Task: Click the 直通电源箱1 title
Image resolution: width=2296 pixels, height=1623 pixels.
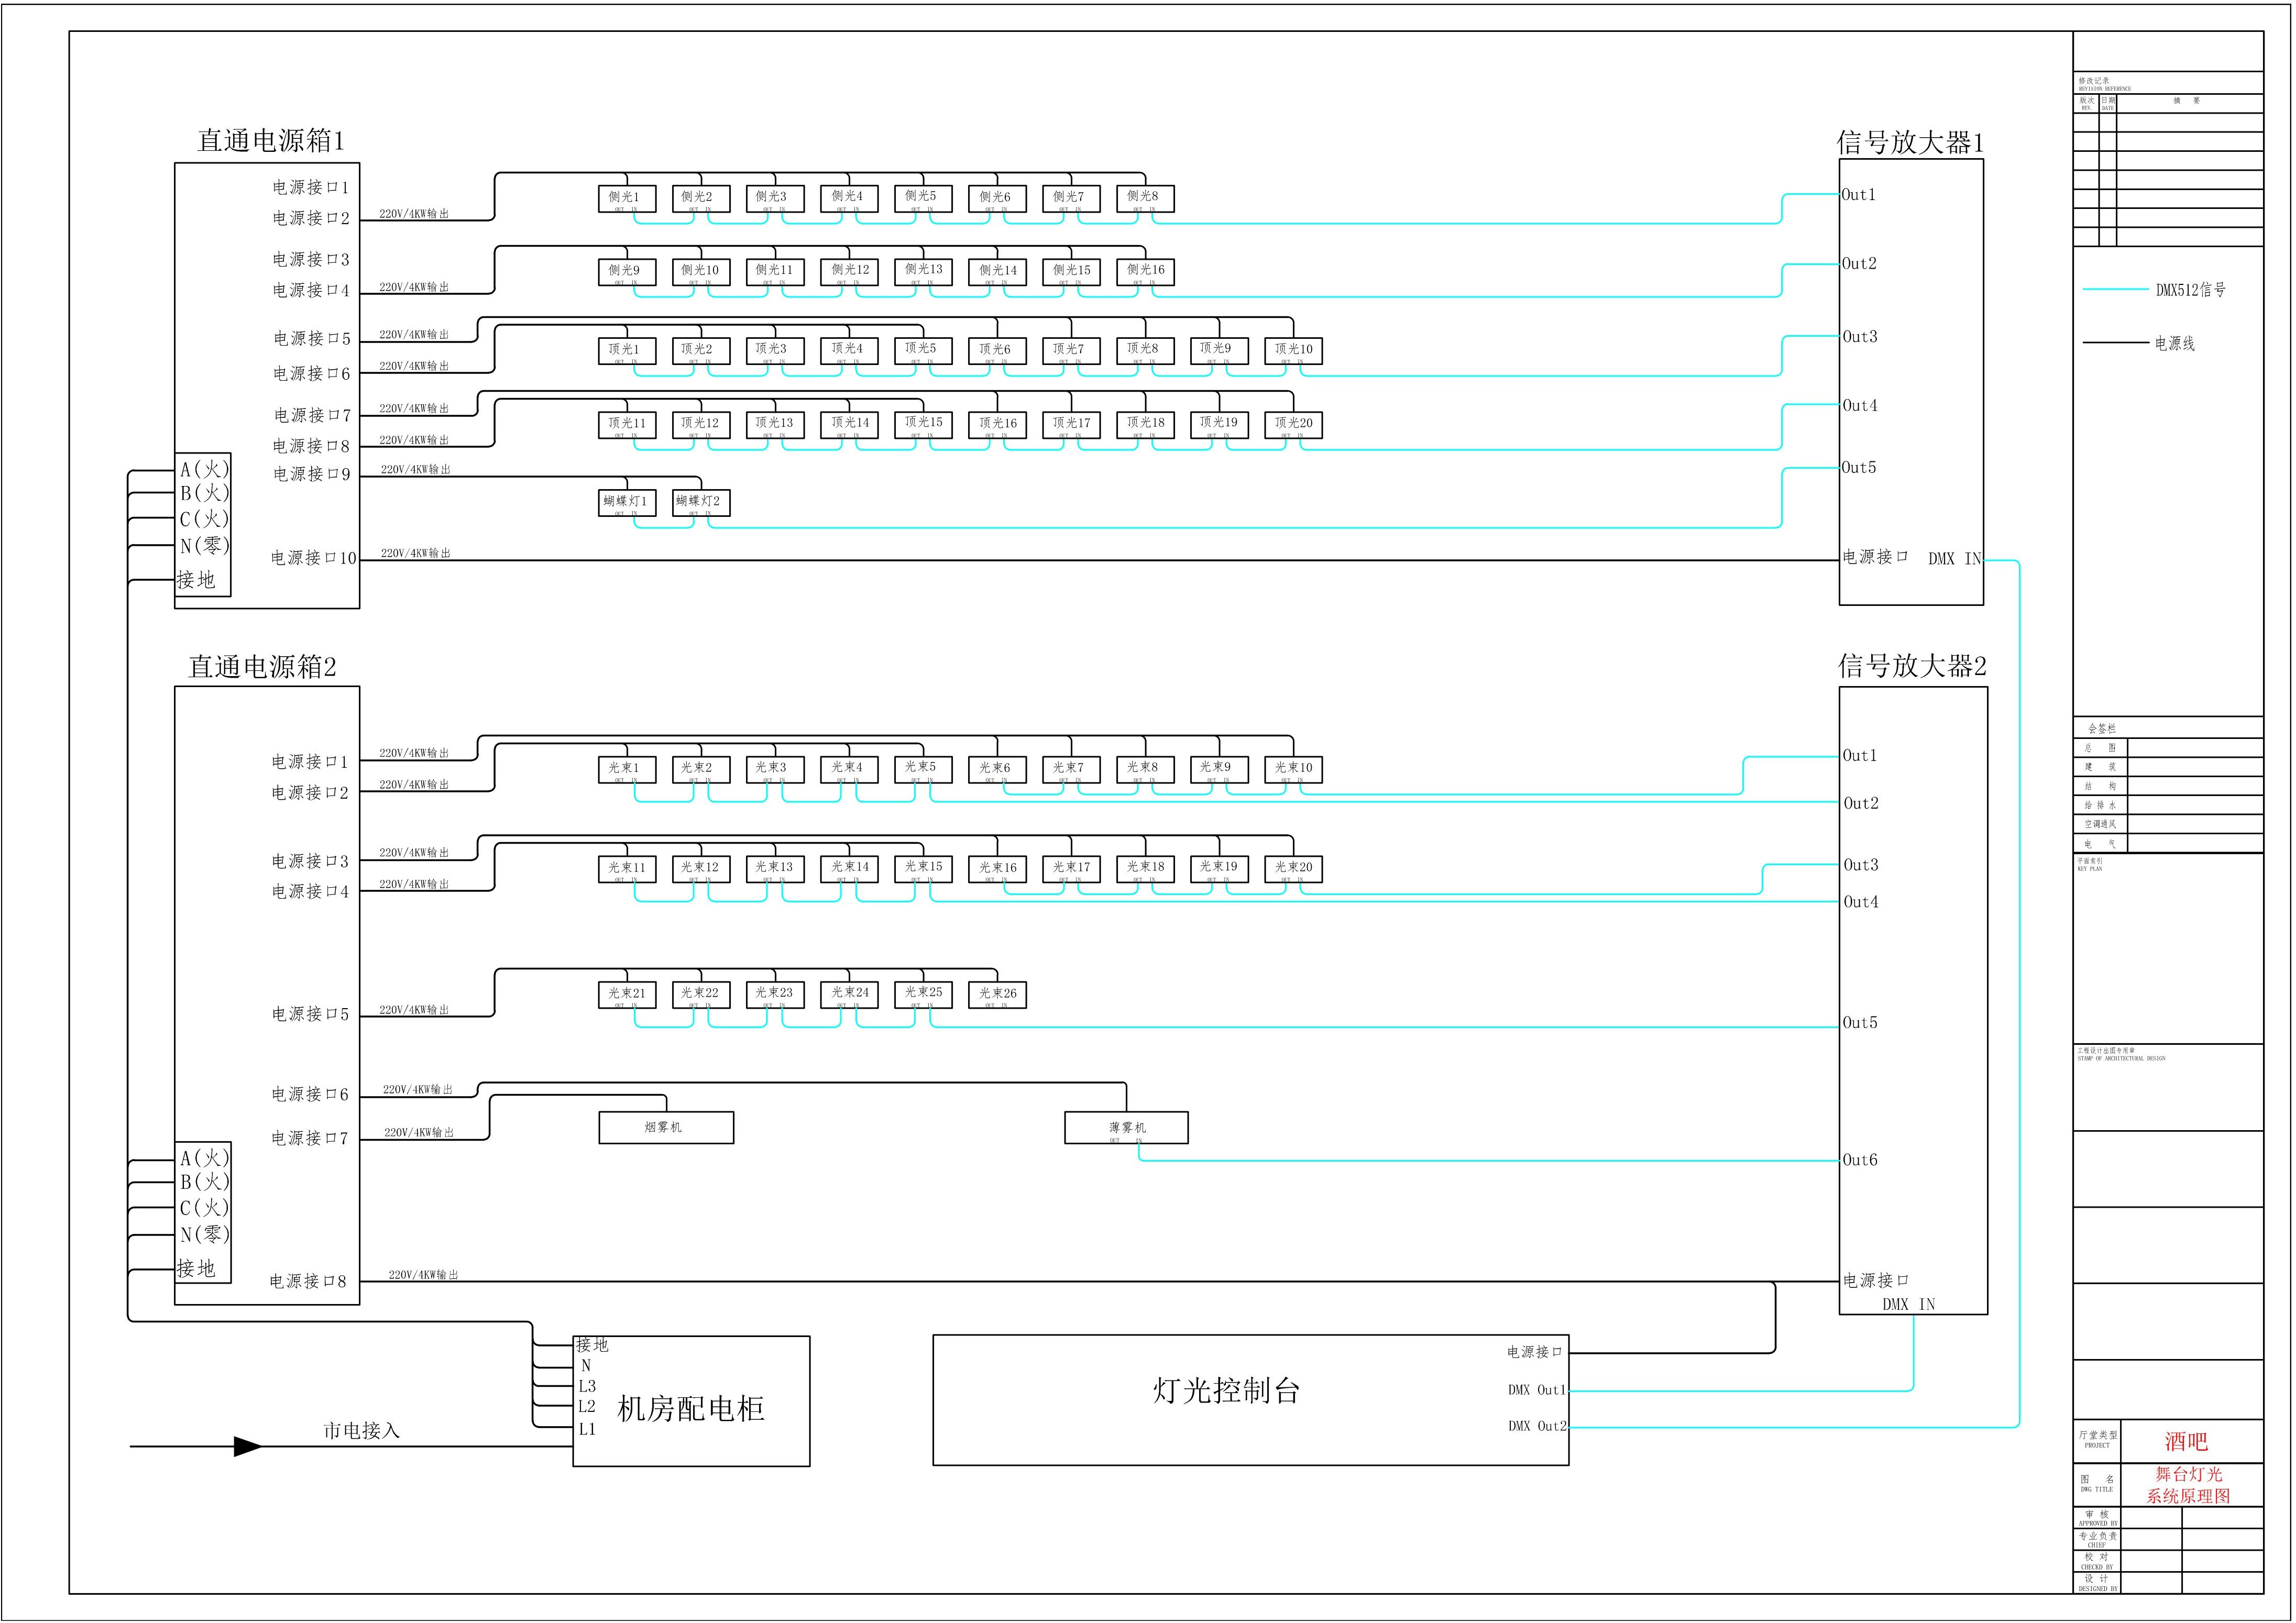Action: [x=271, y=141]
